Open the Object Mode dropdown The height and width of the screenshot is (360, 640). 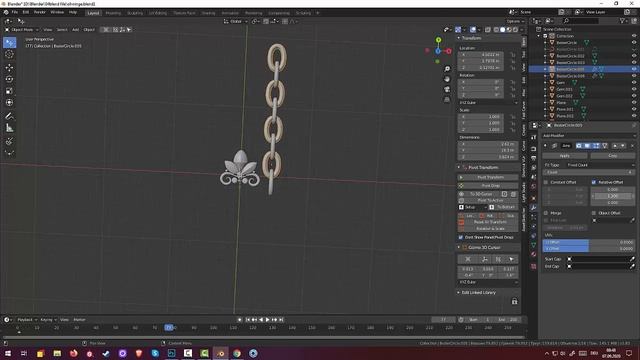(x=22, y=30)
